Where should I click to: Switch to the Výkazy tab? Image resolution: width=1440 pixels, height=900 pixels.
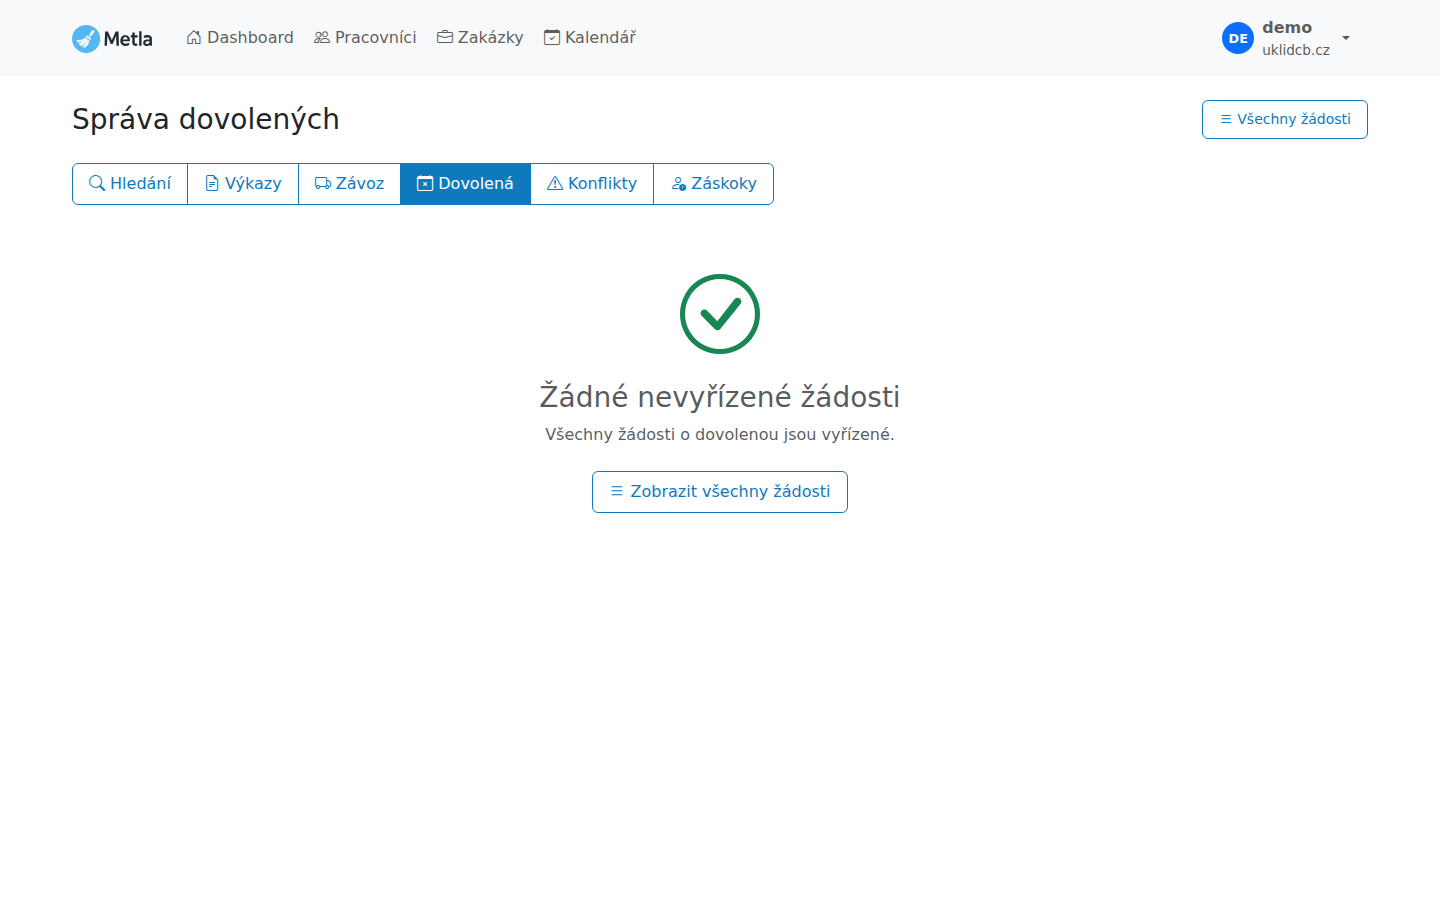[x=243, y=184]
